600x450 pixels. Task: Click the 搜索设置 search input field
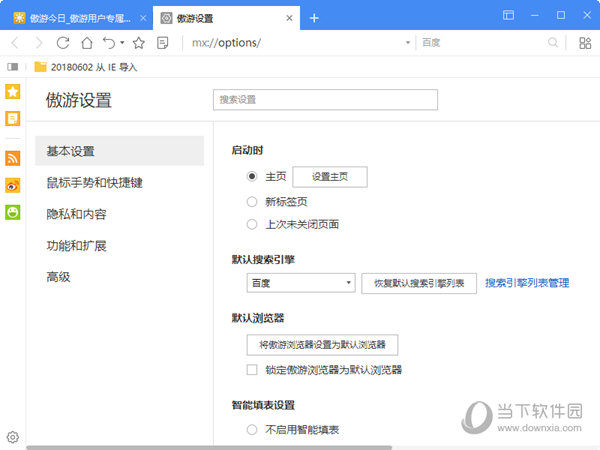click(325, 100)
